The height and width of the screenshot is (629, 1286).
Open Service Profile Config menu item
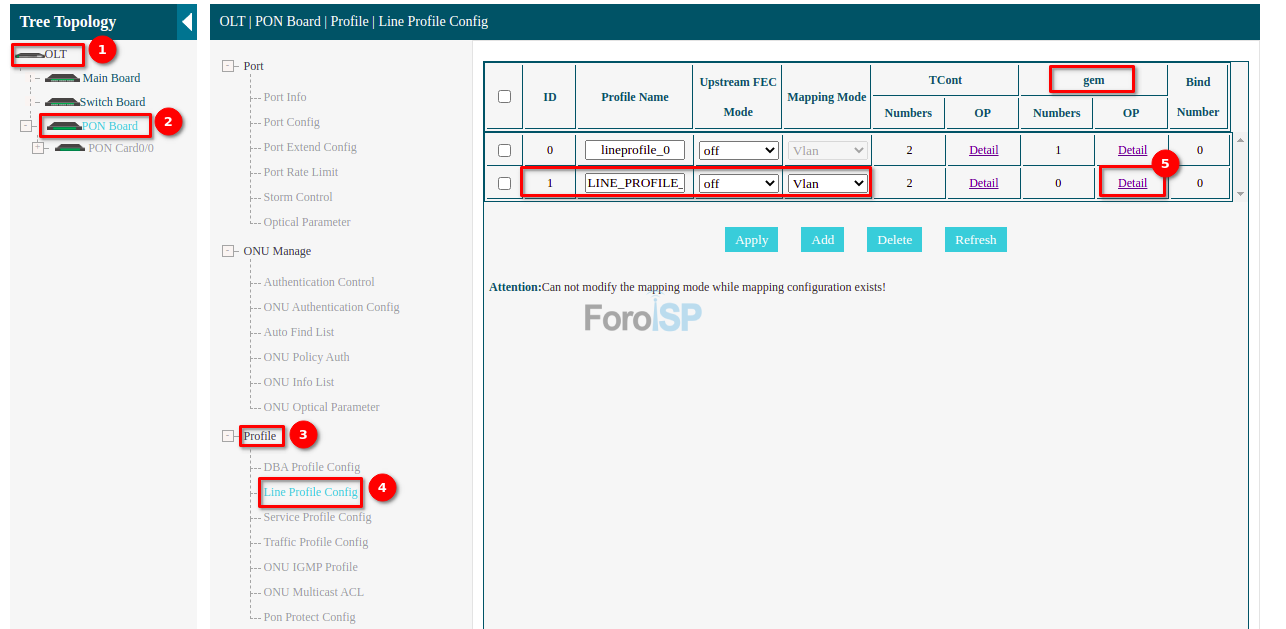(317, 517)
